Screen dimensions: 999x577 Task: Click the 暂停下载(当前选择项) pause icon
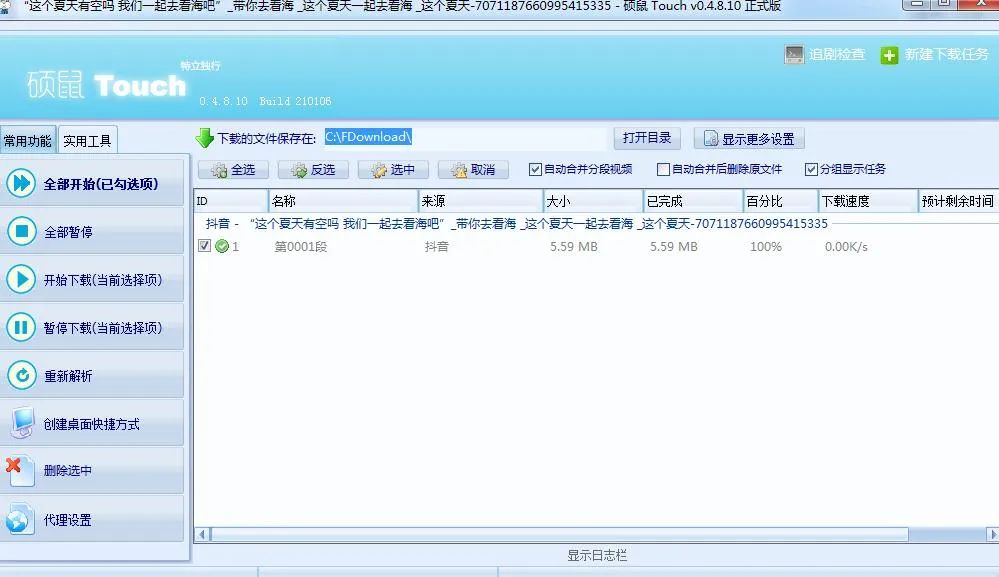22,327
